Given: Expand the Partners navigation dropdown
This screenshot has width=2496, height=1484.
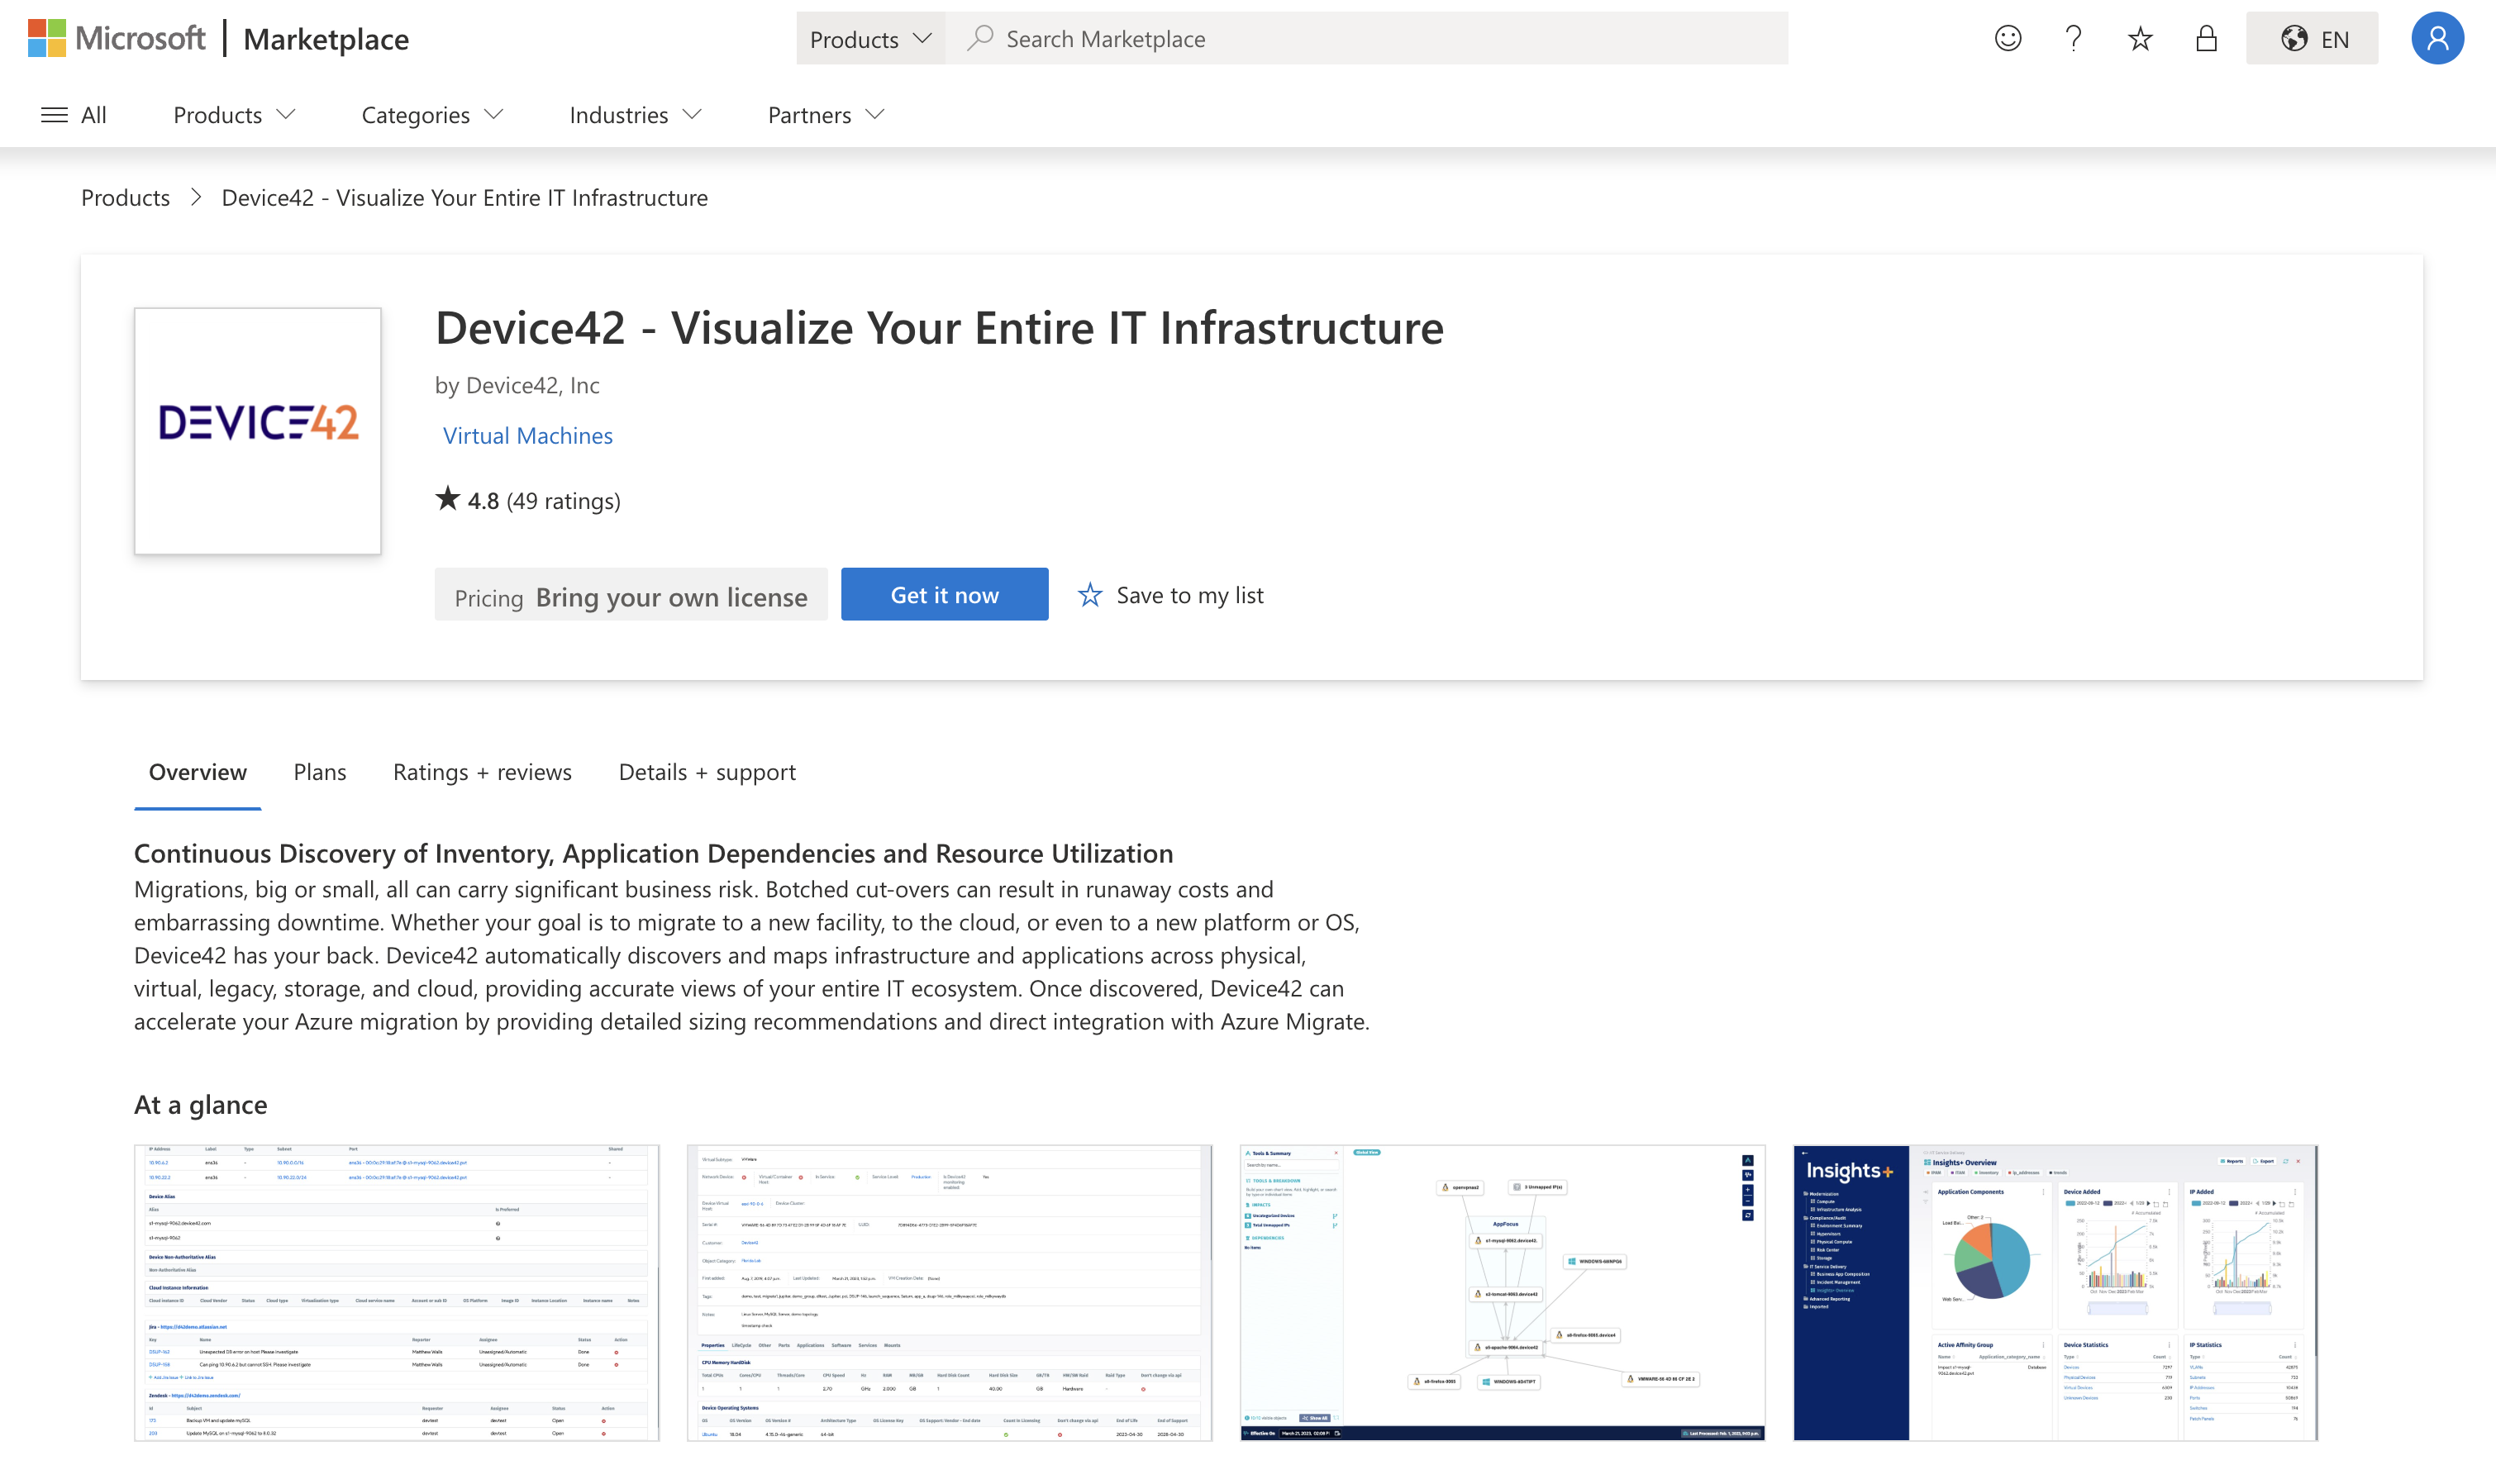Looking at the screenshot, I should [x=826, y=115].
